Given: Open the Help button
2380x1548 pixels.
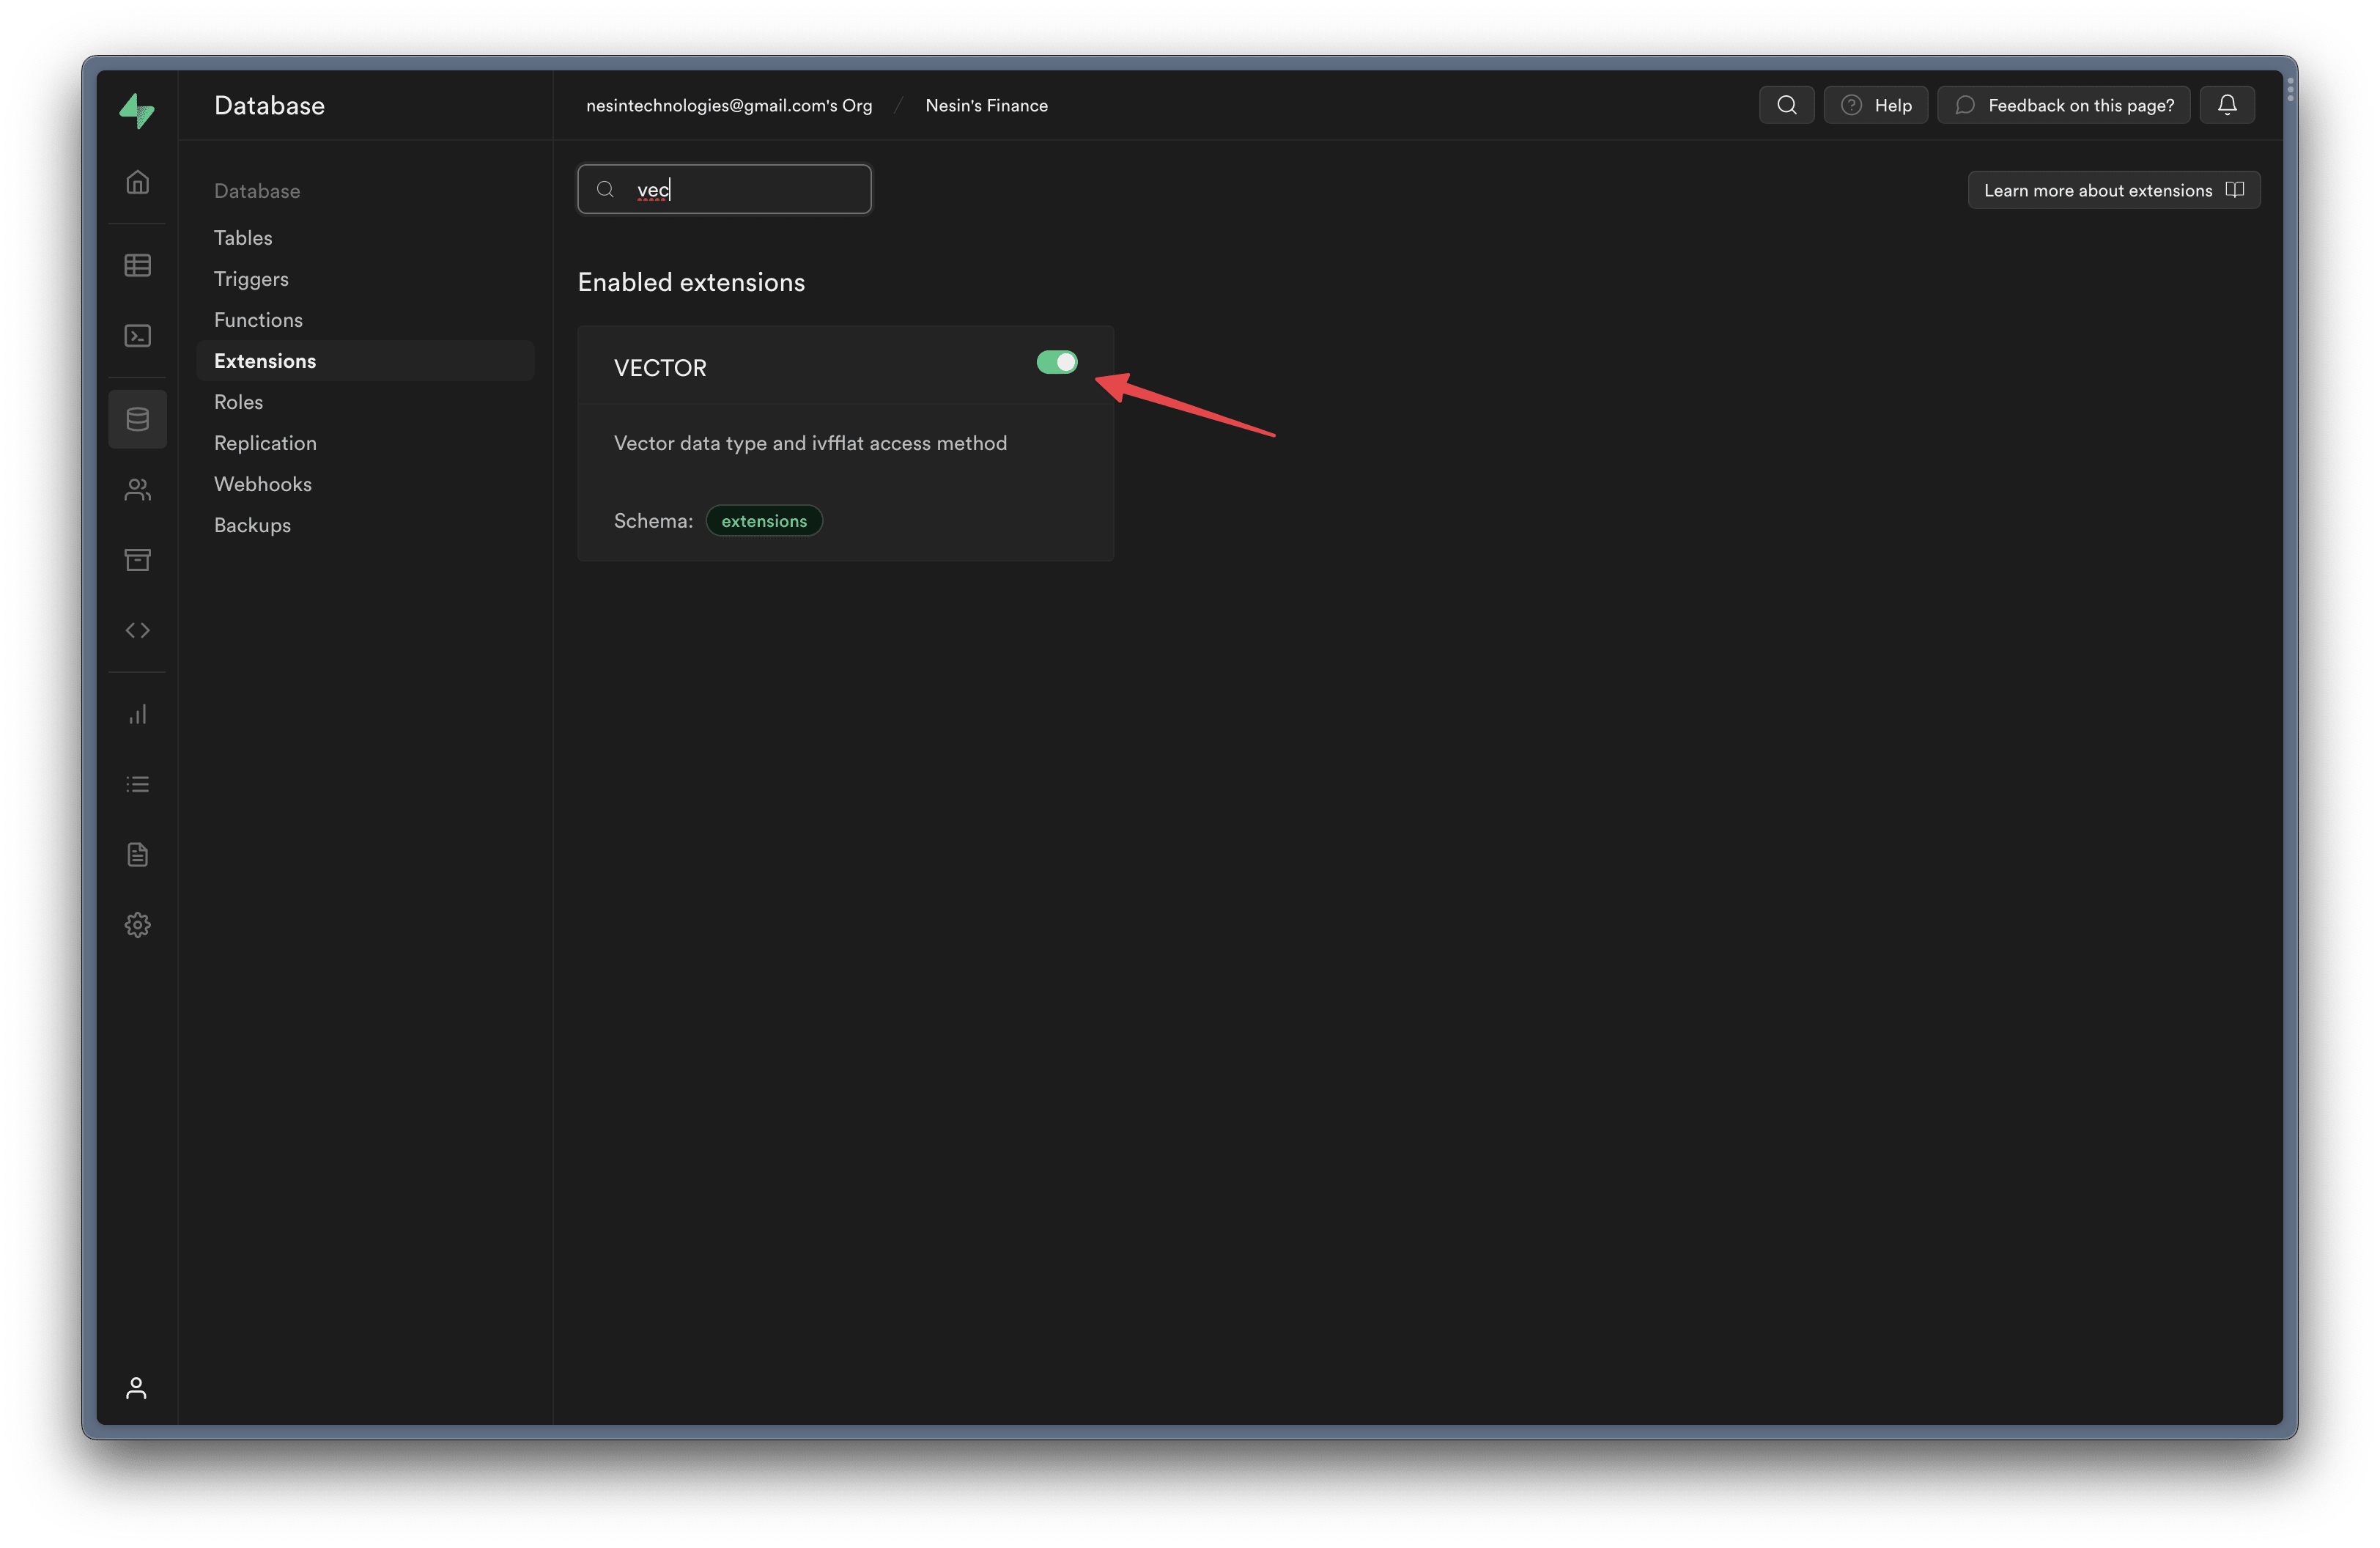Looking at the screenshot, I should [1875, 104].
